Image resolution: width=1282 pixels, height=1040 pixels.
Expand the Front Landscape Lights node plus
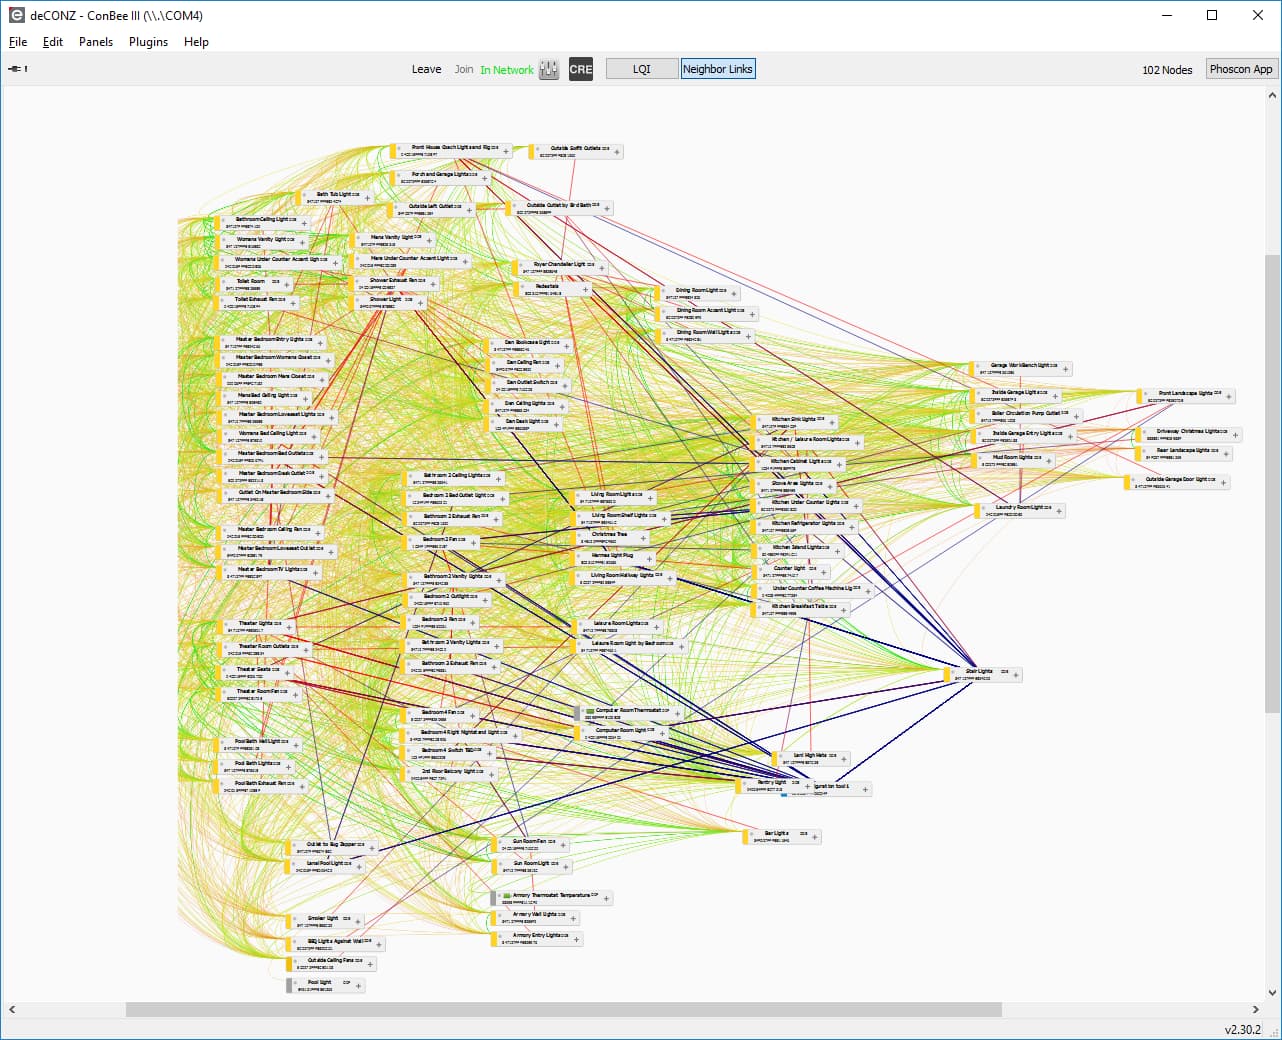pos(1229,397)
